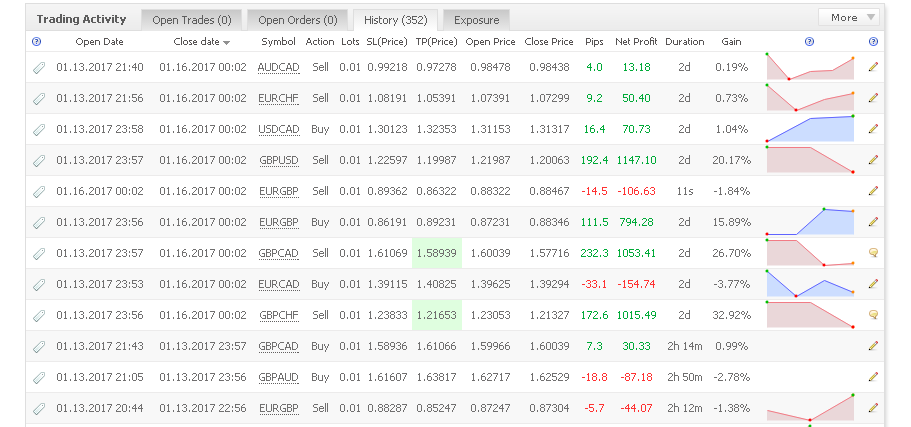
Task: Click the pencil icon on the GBPAUD row
Action: (x=873, y=377)
